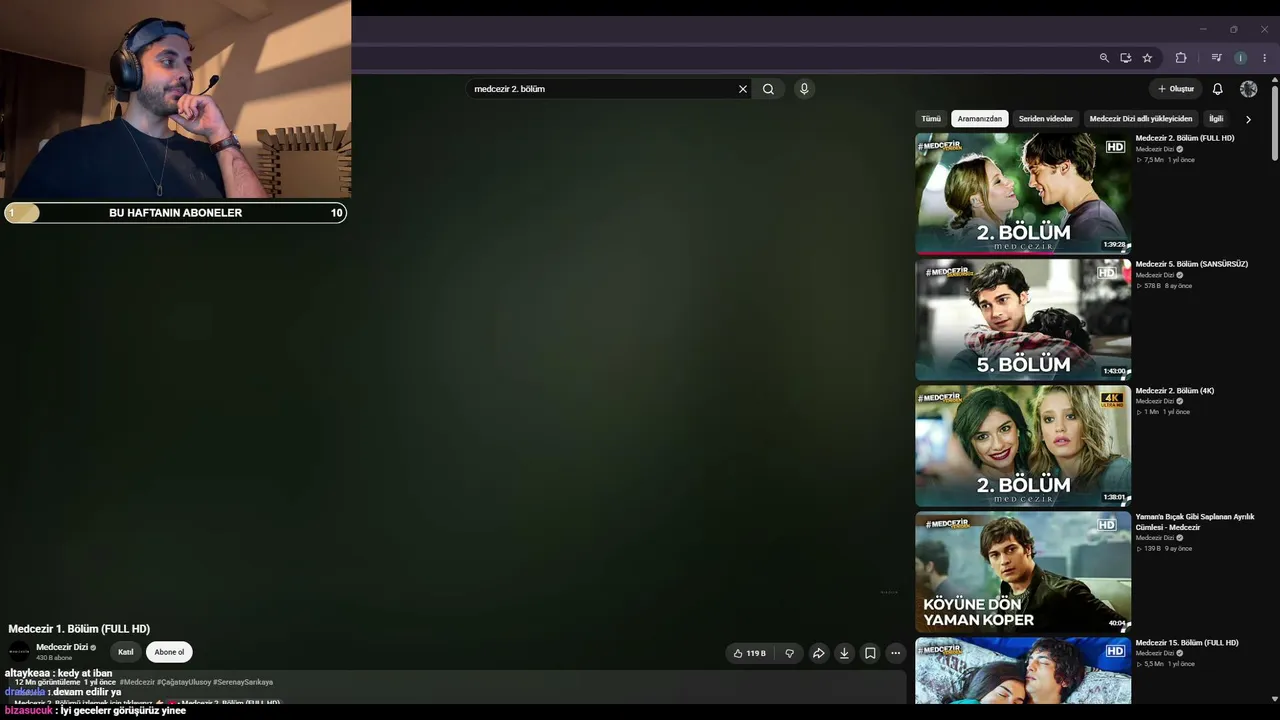Click the Katıl join button
This screenshot has width=1280, height=720.
[x=126, y=652]
